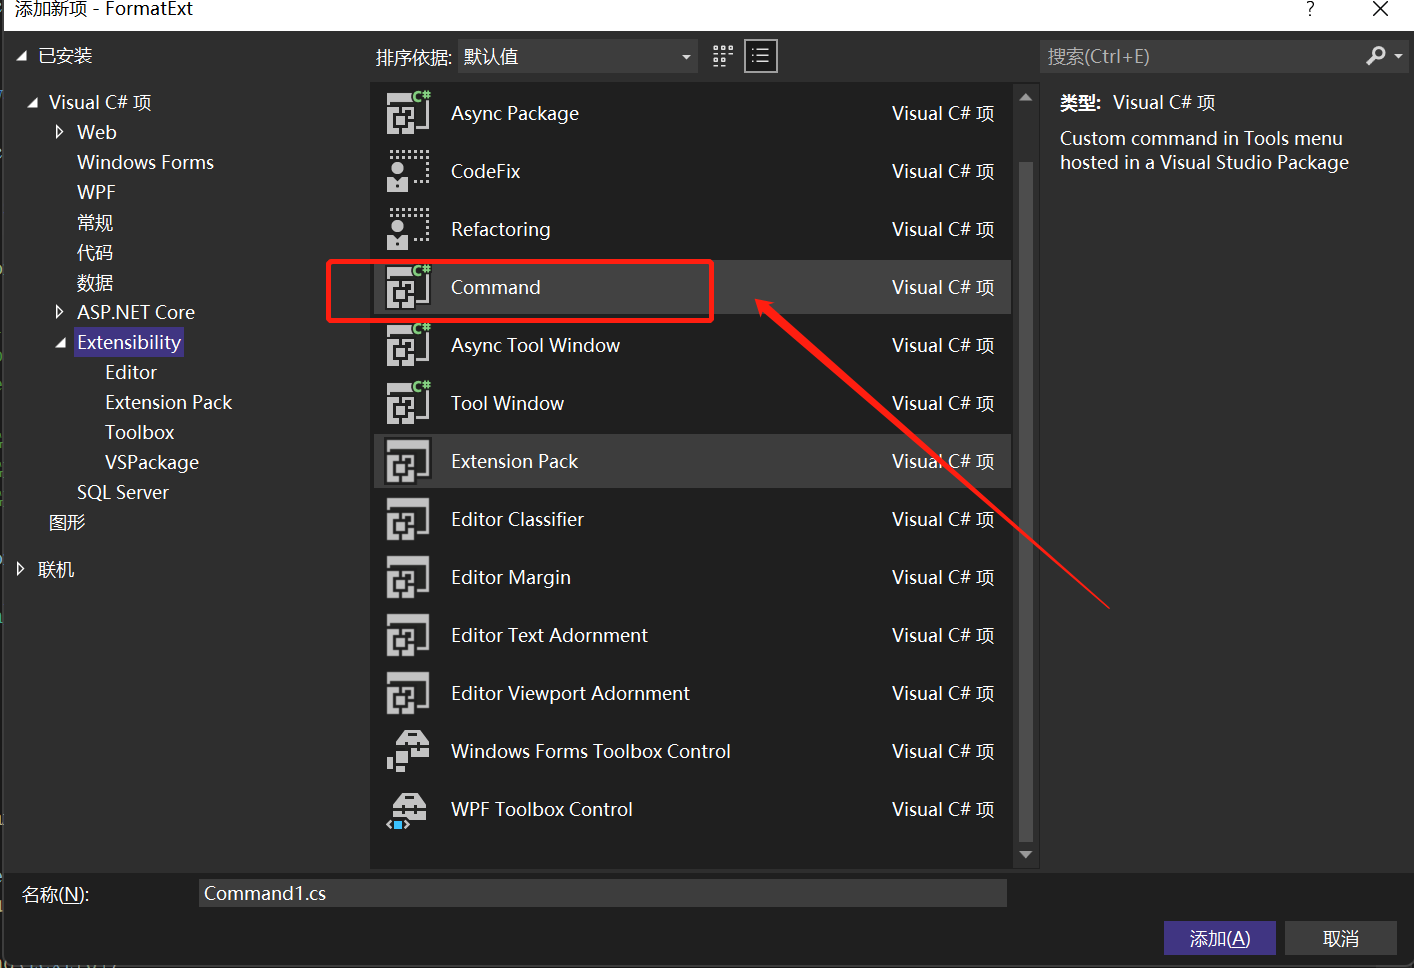This screenshot has height=968, width=1414.
Task: Click the Windows Forms Toolbox Control icon
Action: tap(408, 751)
